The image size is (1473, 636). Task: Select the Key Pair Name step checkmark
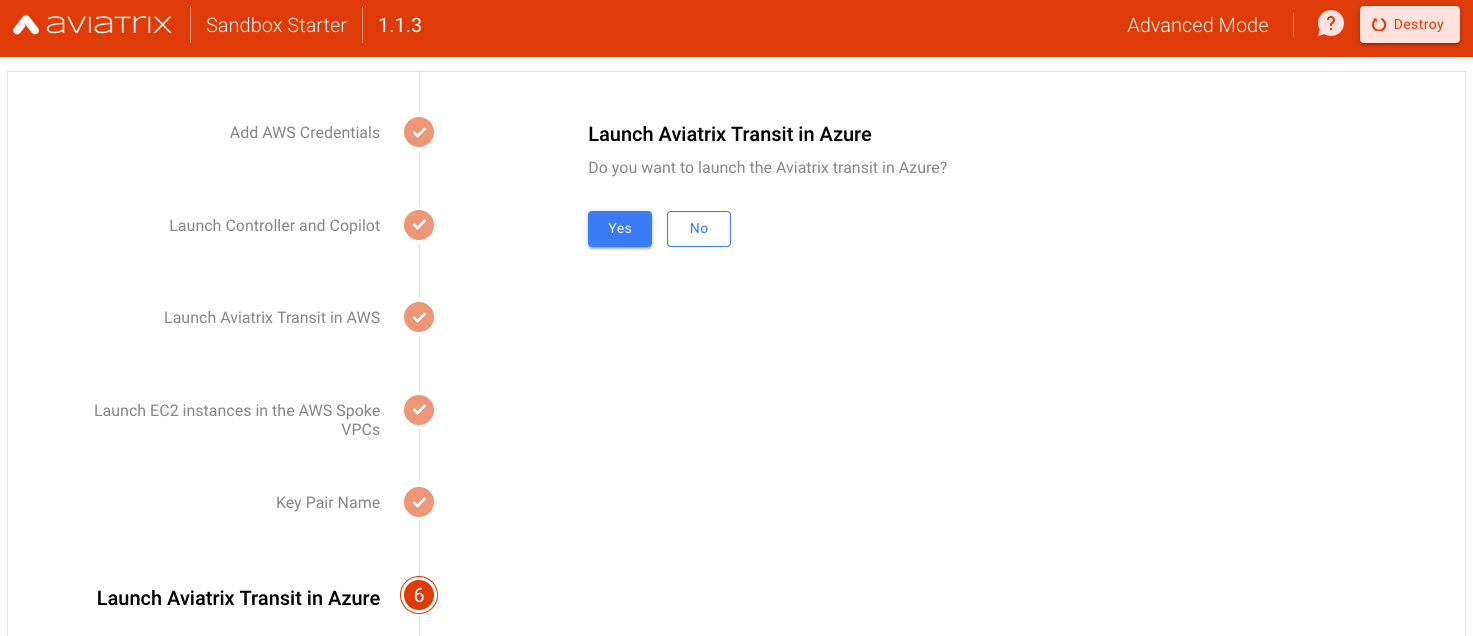tap(419, 502)
